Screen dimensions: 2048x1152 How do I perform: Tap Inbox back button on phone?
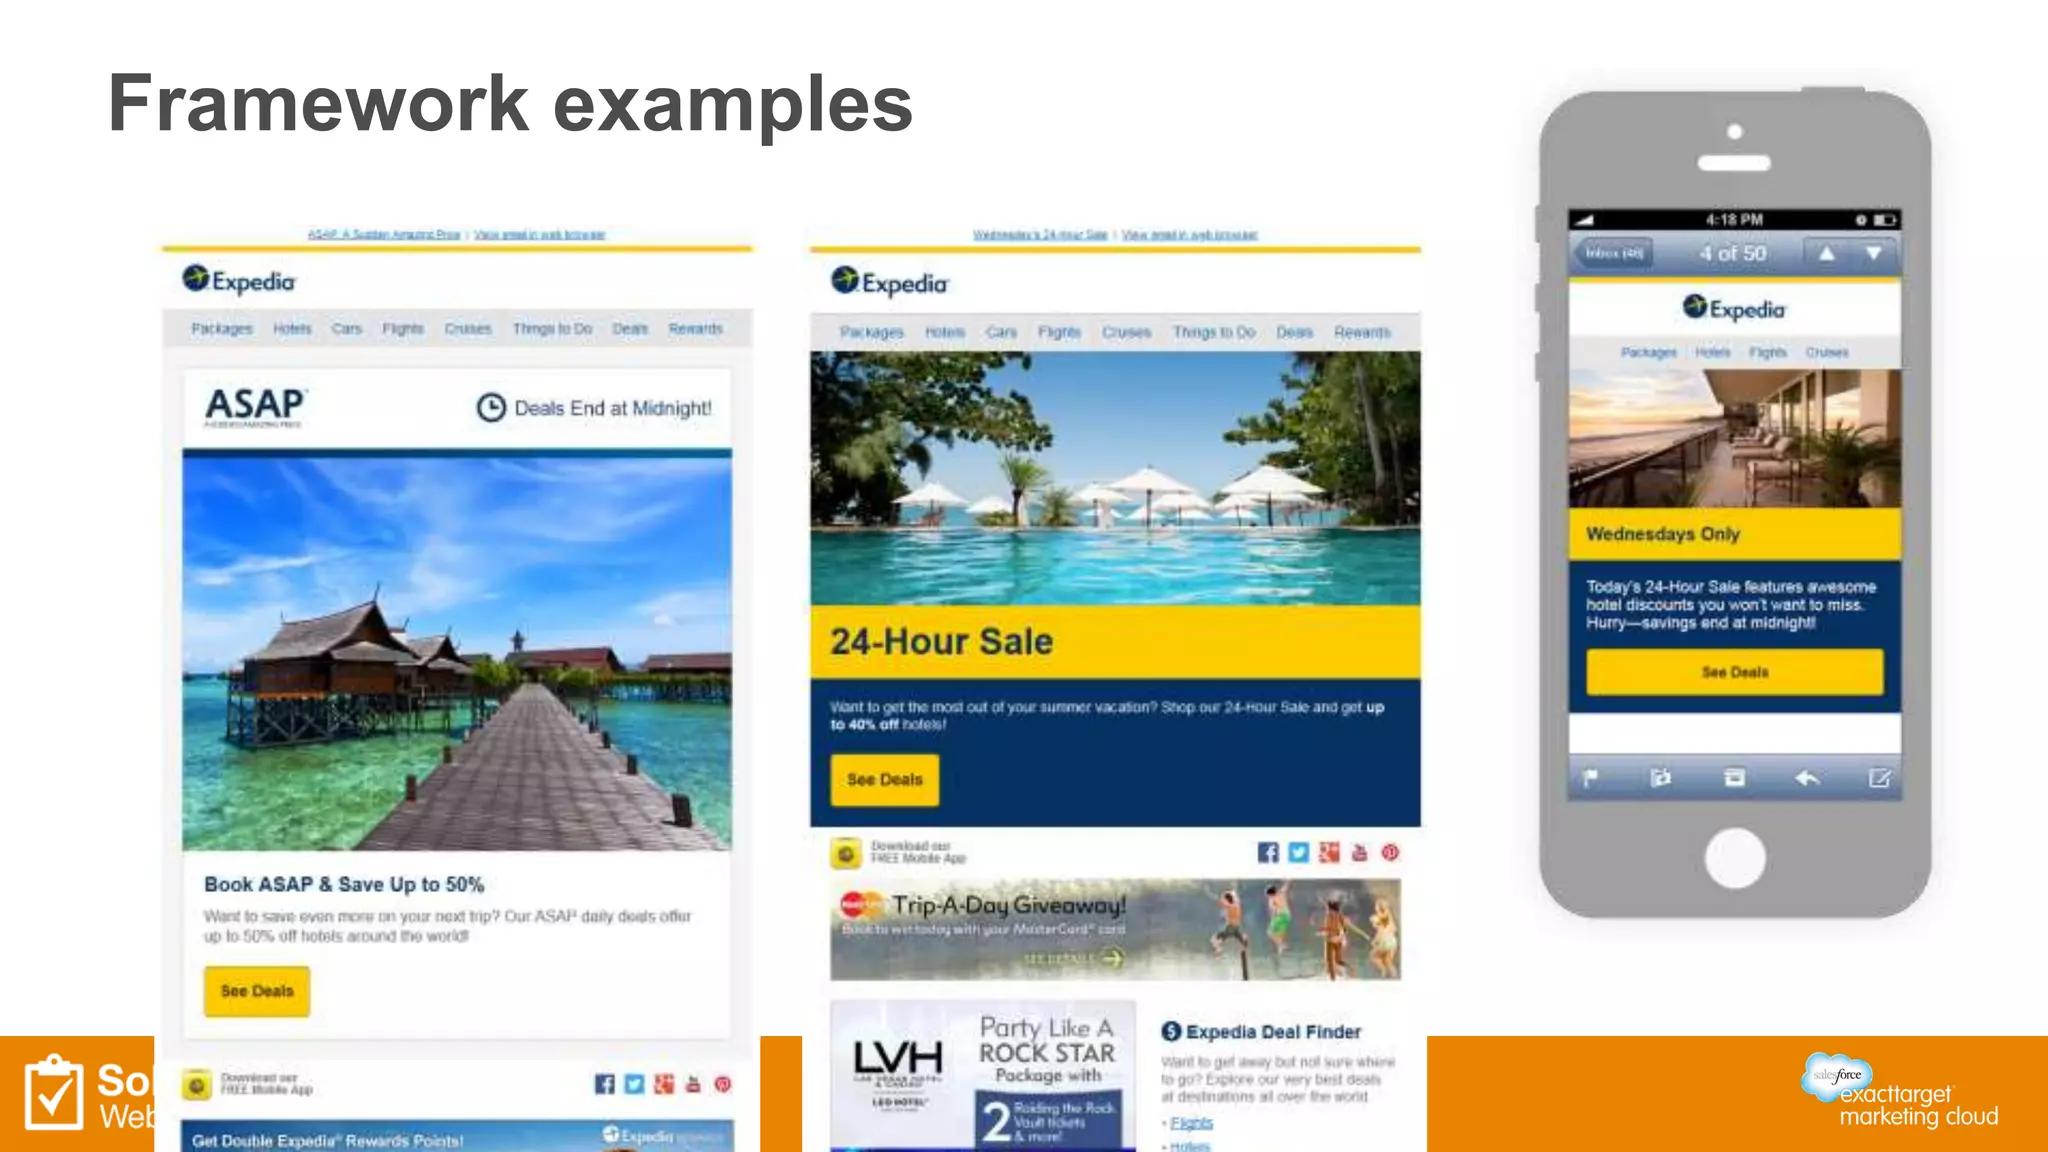[1613, 254]
